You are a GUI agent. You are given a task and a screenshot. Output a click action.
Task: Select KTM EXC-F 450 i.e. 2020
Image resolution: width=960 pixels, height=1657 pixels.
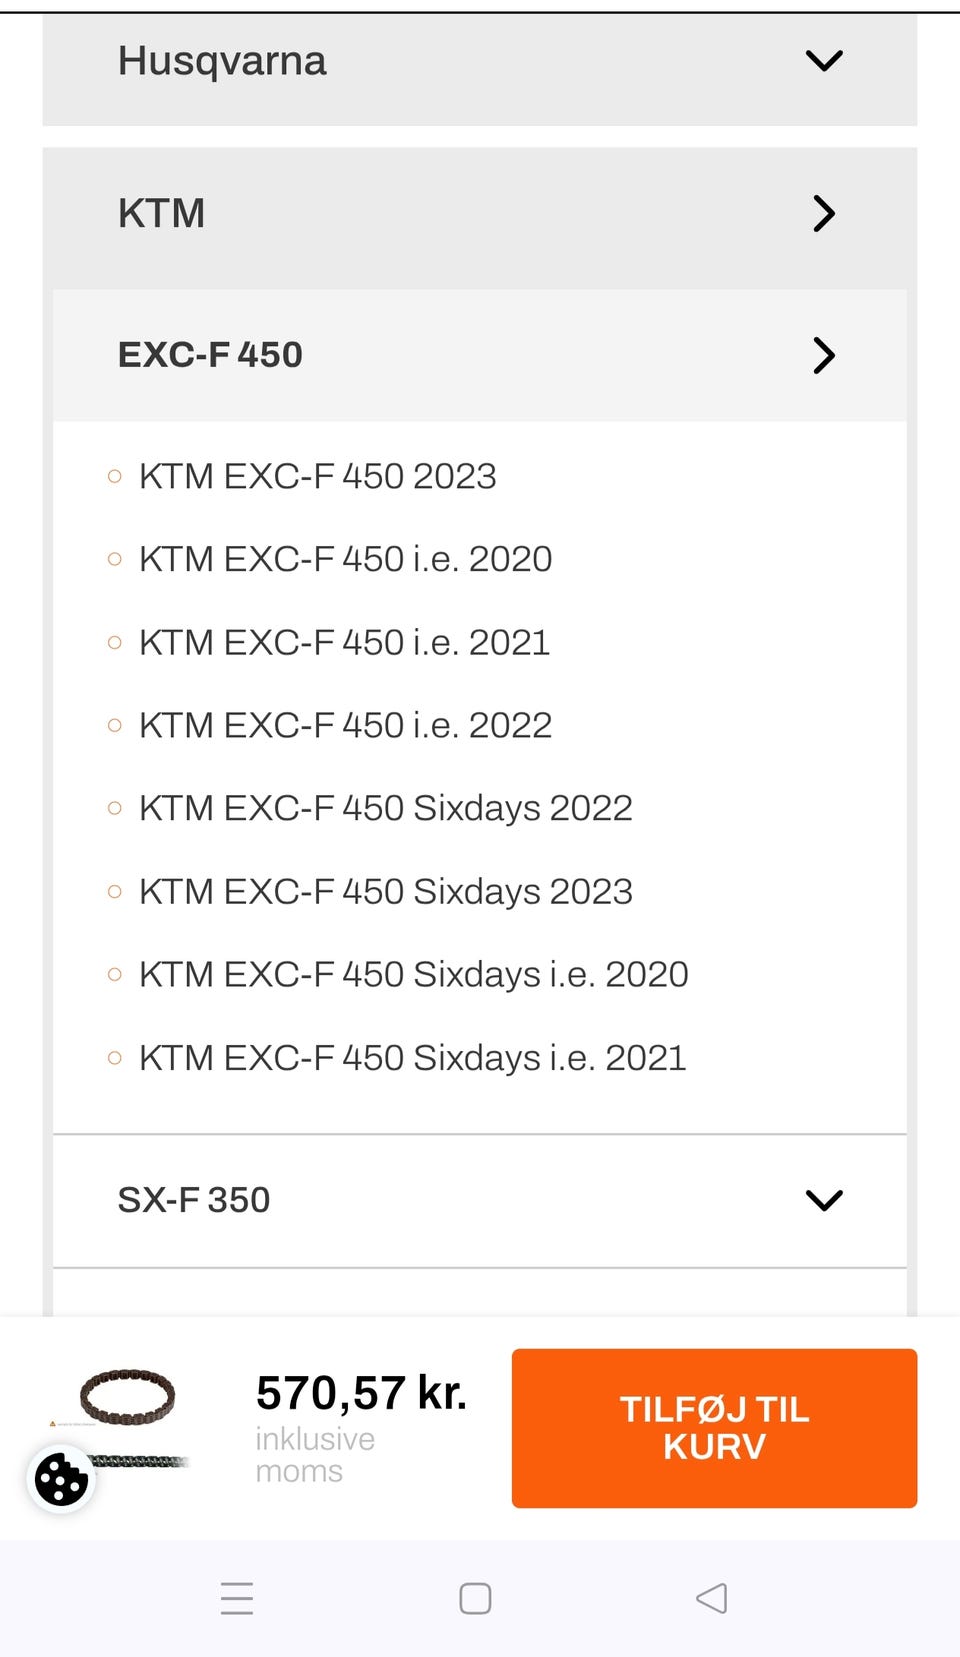(x=345, y=559)
